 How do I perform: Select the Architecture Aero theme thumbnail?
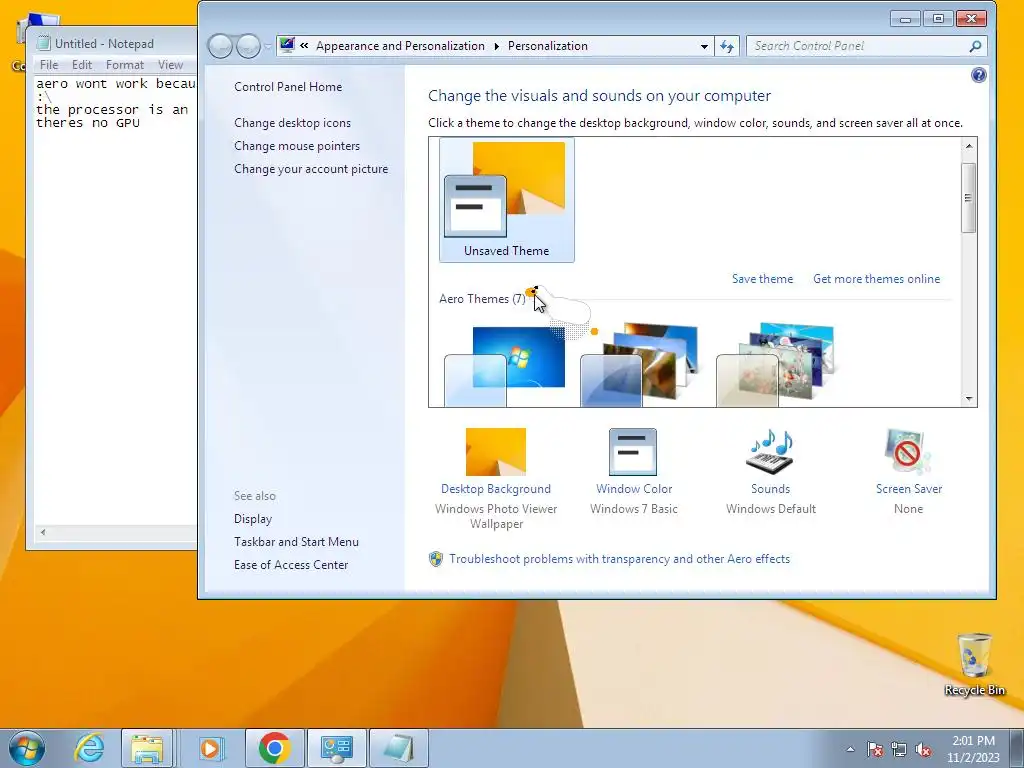coord(640,366)
